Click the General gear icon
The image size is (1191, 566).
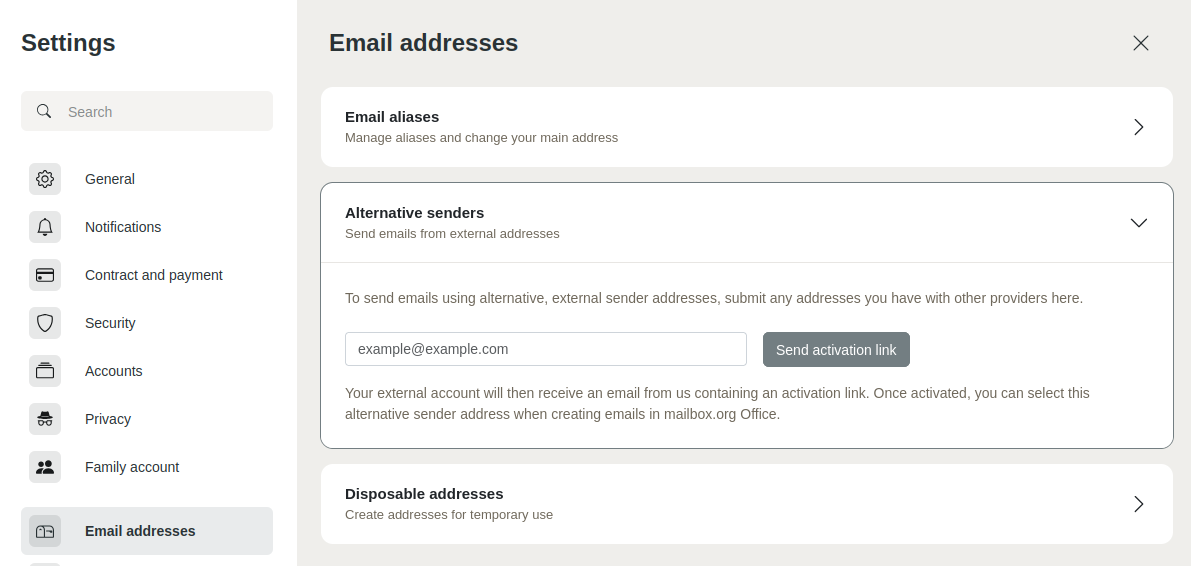pos(45,179)
